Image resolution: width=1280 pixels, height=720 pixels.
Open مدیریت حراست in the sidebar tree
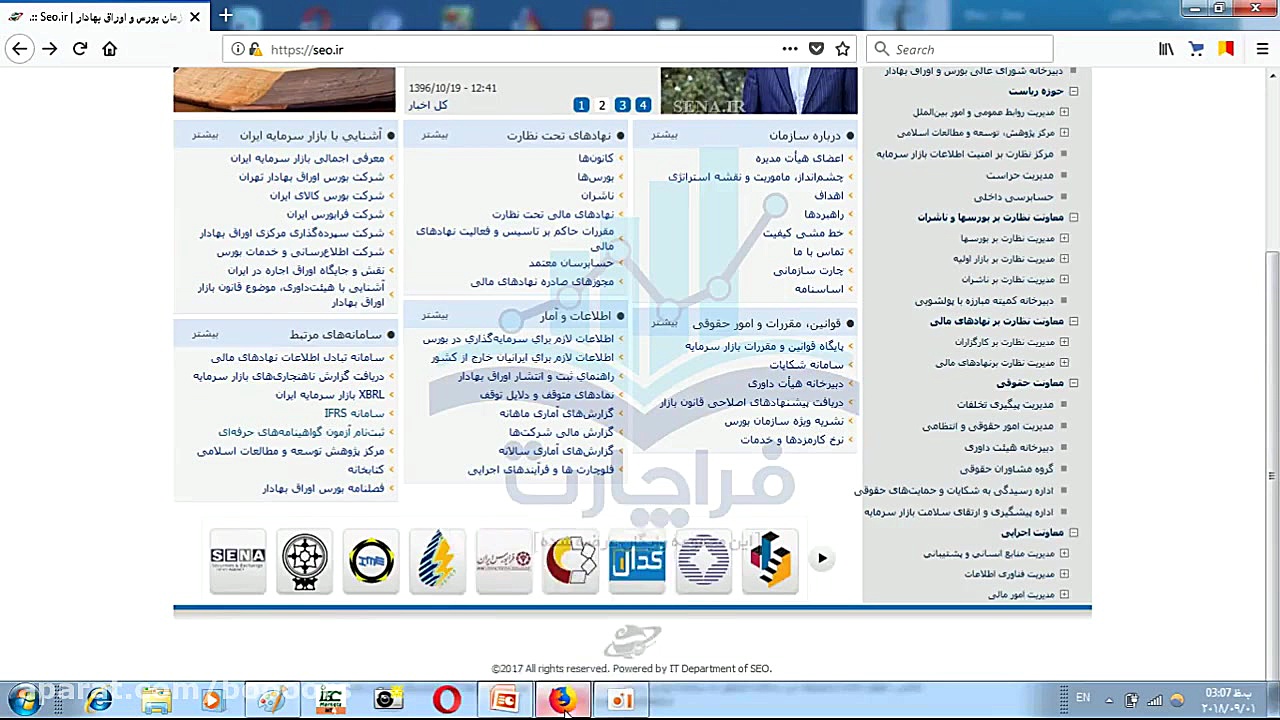pyautogui.click(x=1020, y=175)
